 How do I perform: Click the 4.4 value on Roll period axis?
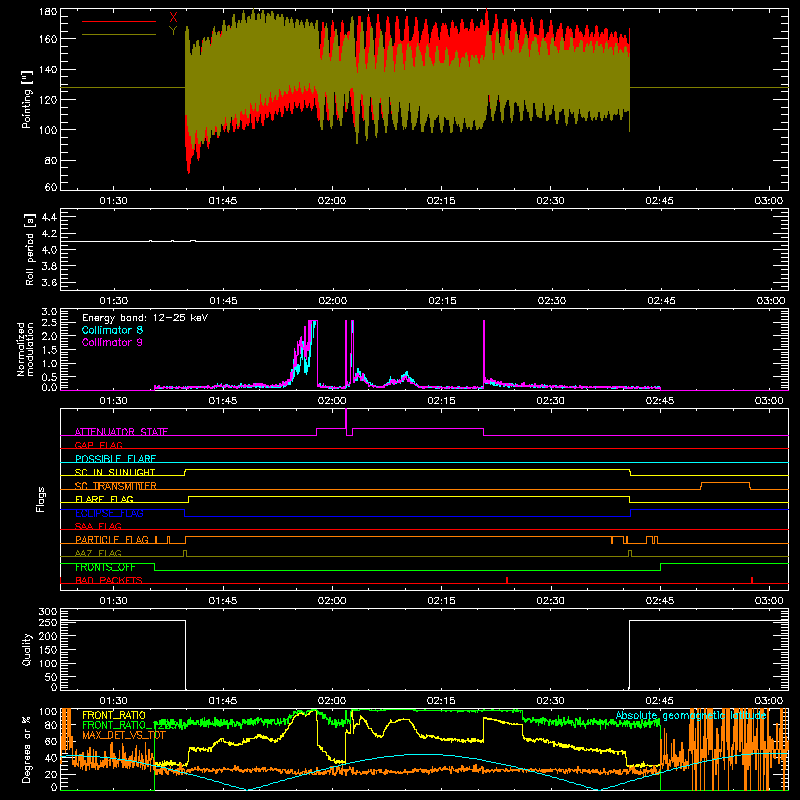coord(48,217)
